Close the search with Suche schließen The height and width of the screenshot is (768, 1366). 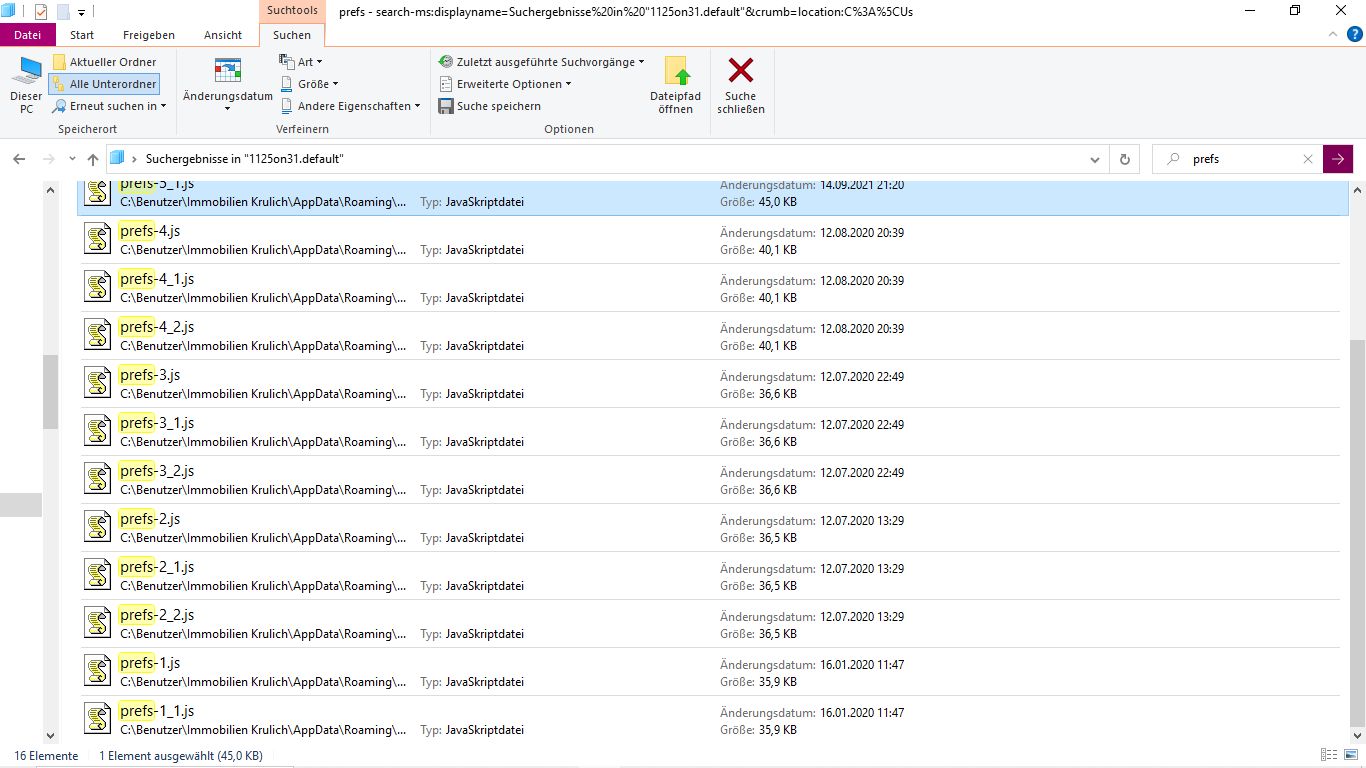point(740,72)
